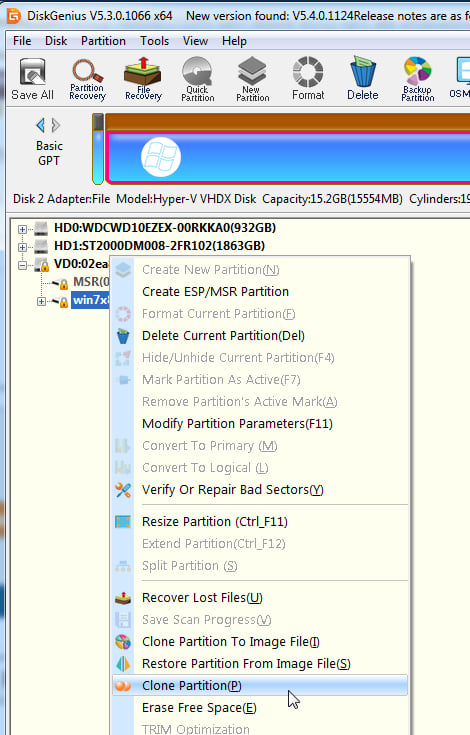Open the Tools menu
Image resolution: width=470 pixels, height=735 pixels.
point(154,41)
